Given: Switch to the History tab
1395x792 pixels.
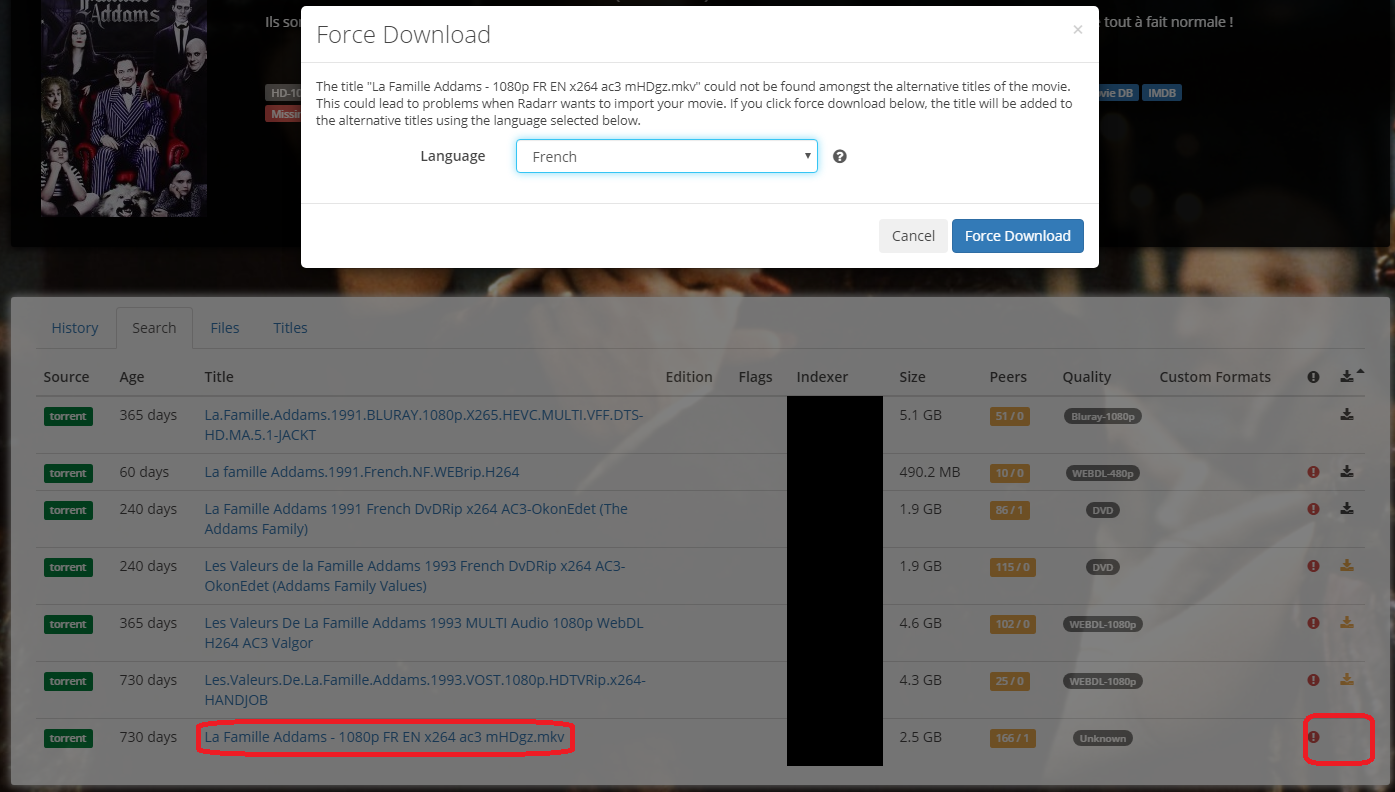Looking at the screenshot, I should tap(75, 328).
